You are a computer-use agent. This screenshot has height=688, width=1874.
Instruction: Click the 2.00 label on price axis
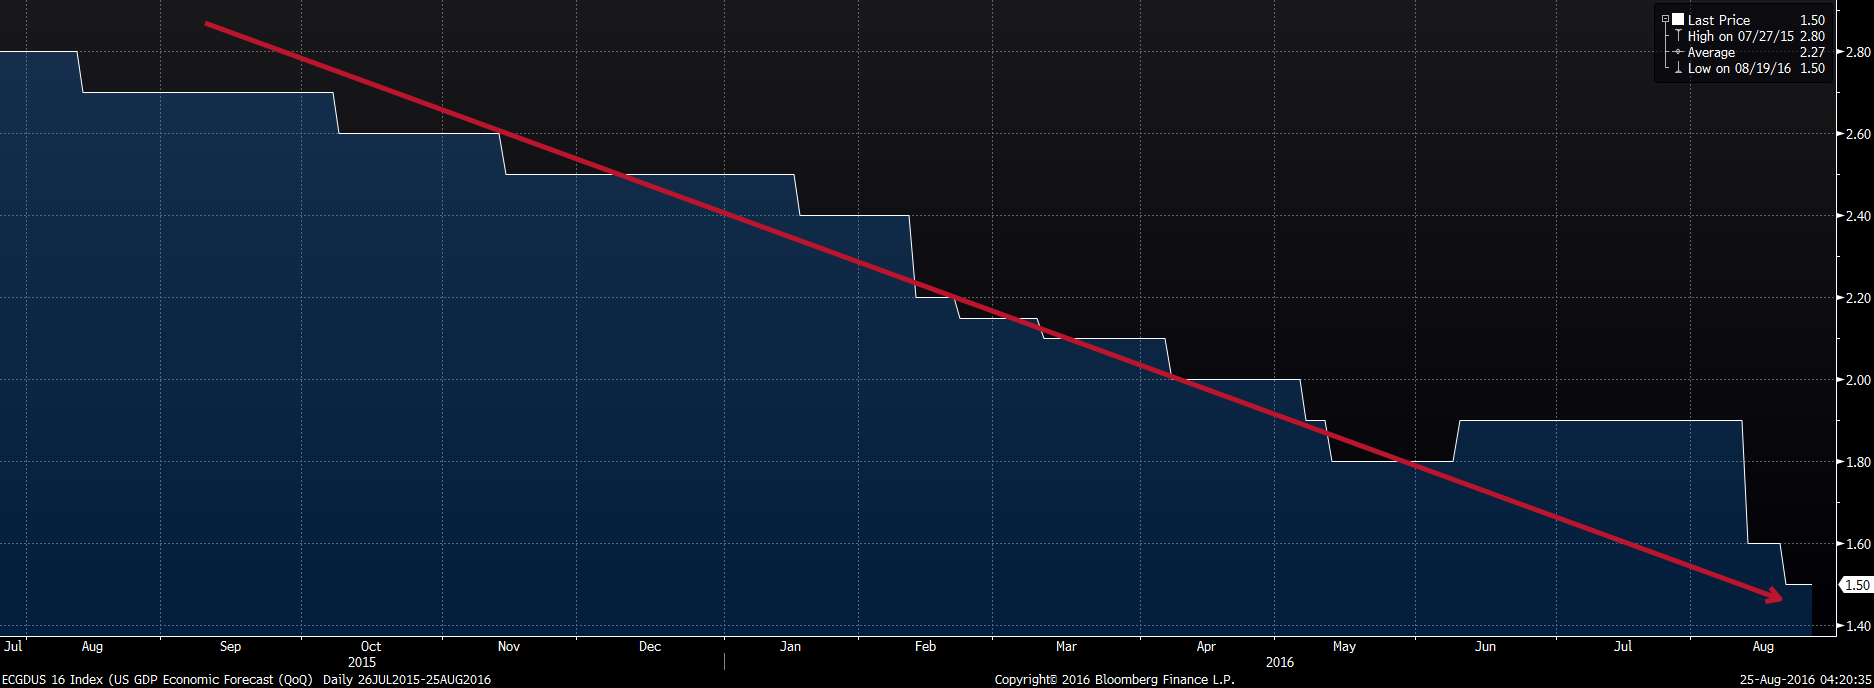coord(1858,380)
